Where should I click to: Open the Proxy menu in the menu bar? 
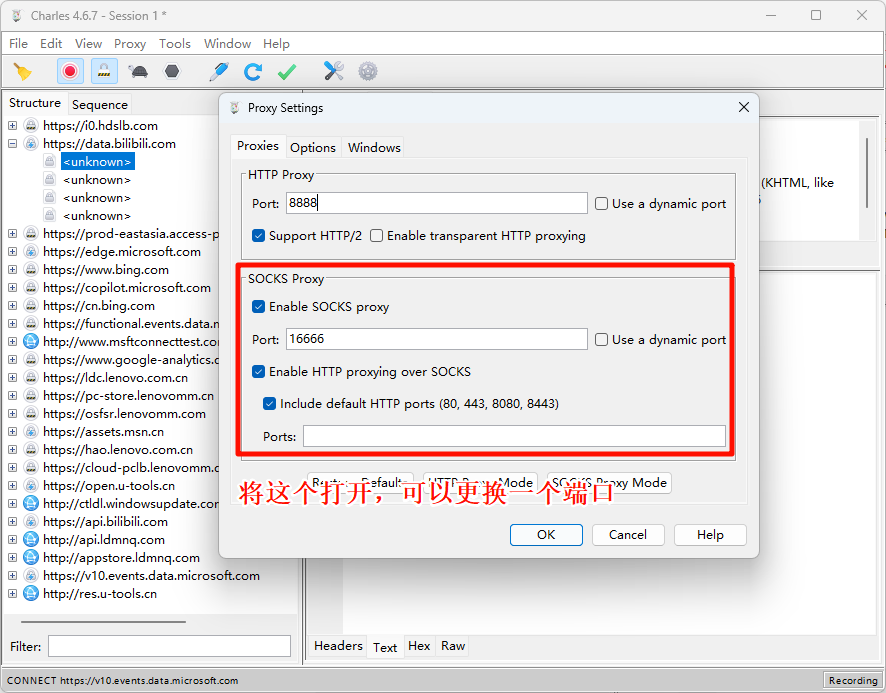coord(130,43)
